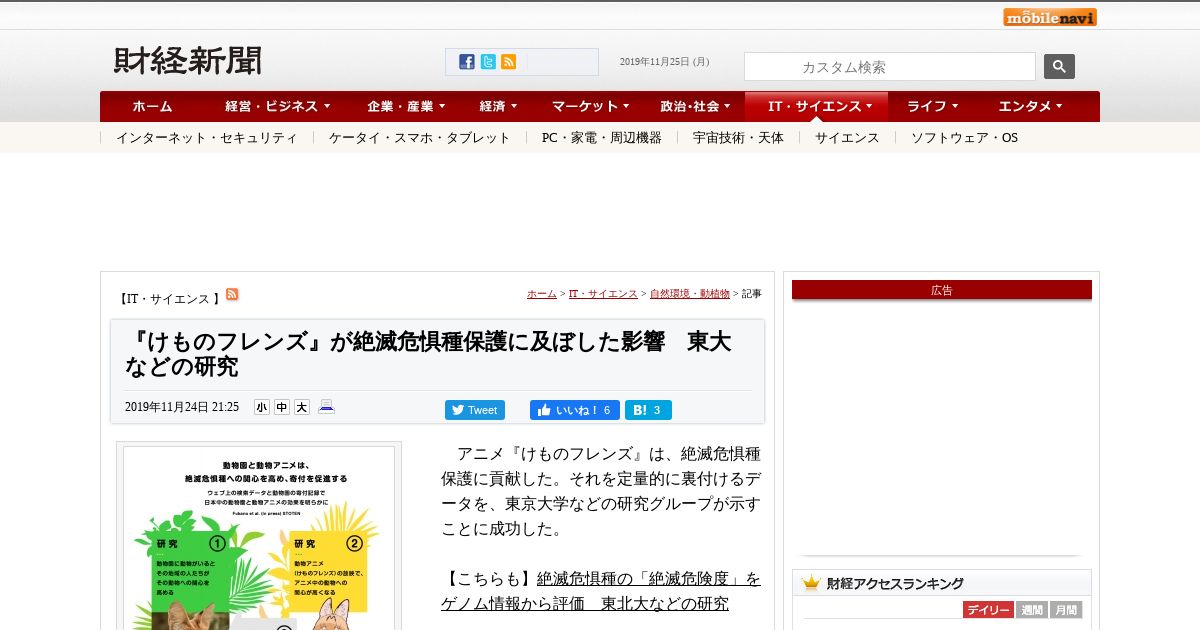The height and width of the screenshot is (630, 1200).
Task: Select the 月間 ranking tab
Action: (x=1066, y=610)
